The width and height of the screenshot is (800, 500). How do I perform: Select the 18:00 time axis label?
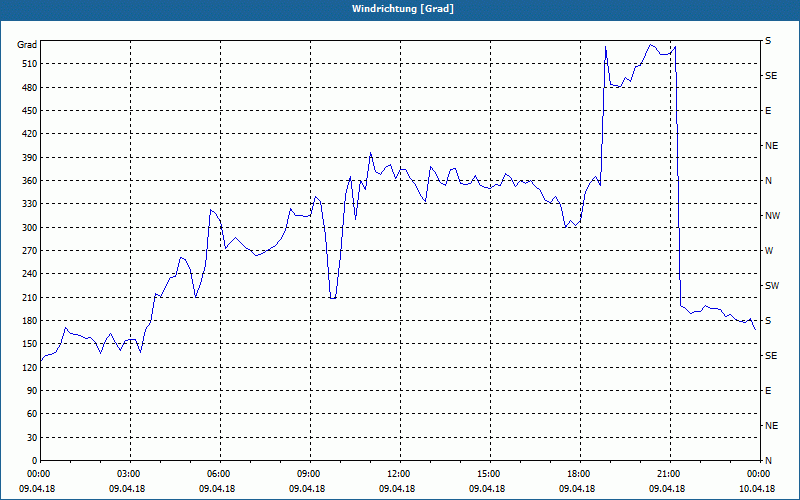pos(580,474)
